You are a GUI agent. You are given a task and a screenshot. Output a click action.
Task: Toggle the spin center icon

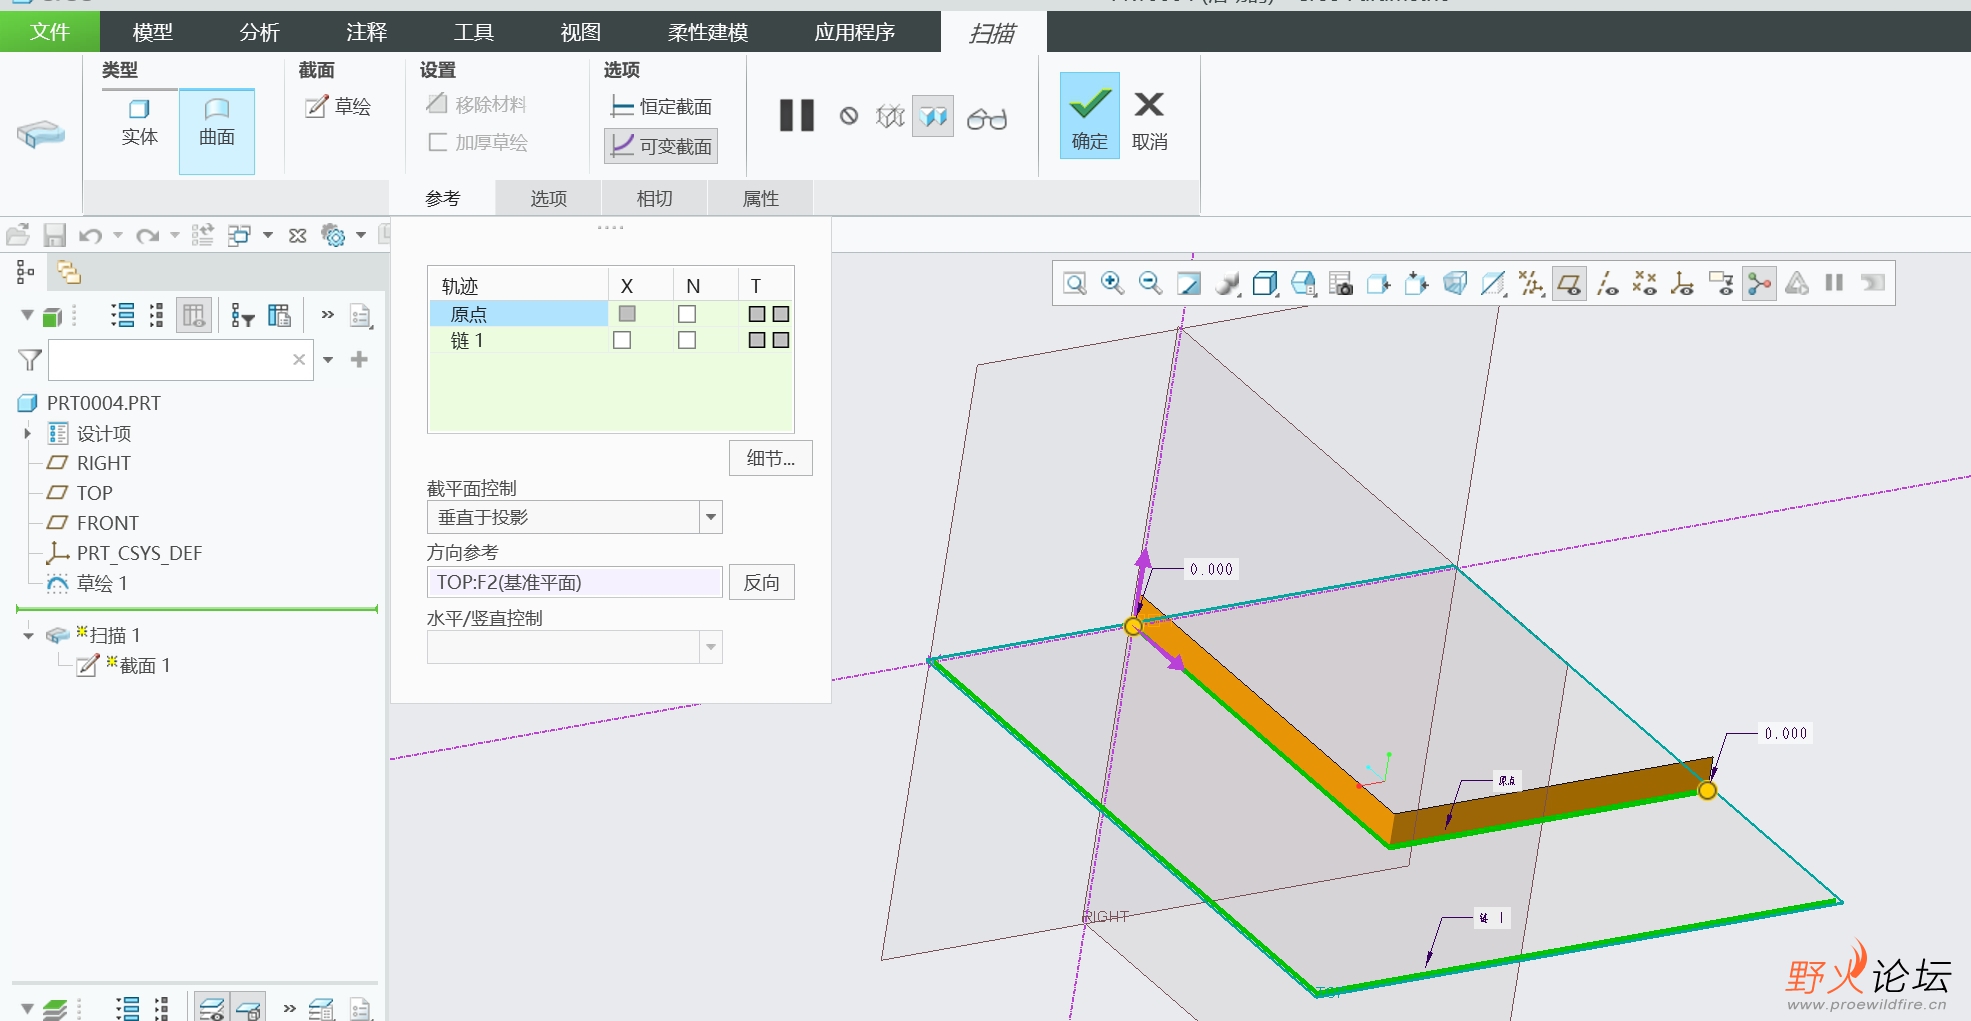pos(1759,284)
